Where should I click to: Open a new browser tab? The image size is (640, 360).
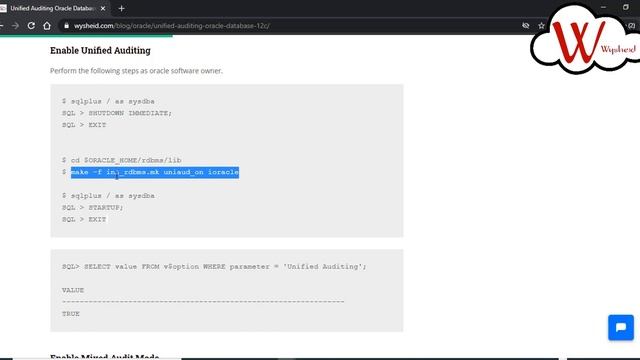point(121,8)
